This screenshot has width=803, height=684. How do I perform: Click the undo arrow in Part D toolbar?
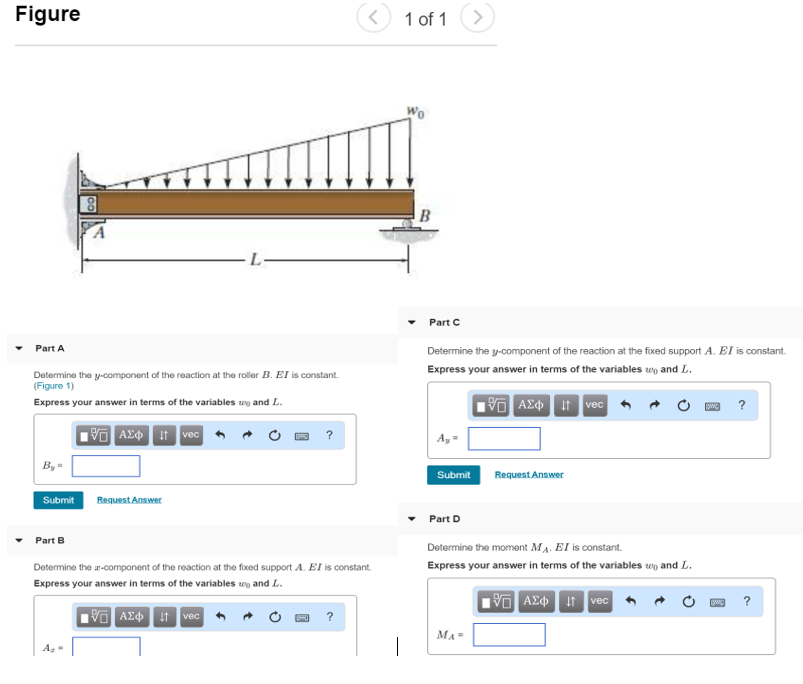click(x=629, y=601)
